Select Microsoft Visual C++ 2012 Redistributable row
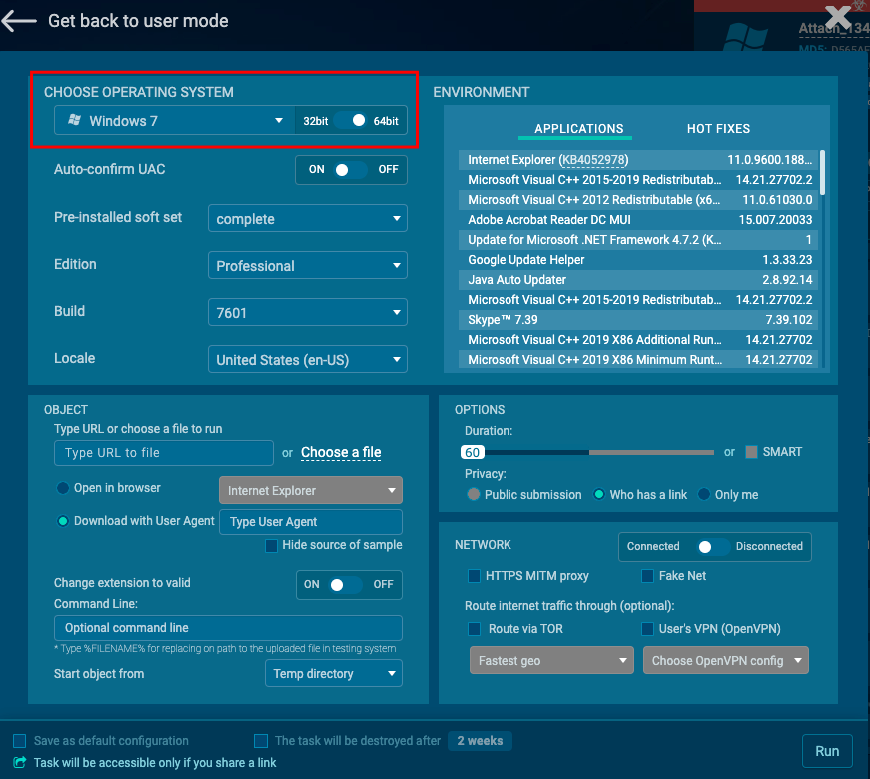 (638, 200)
